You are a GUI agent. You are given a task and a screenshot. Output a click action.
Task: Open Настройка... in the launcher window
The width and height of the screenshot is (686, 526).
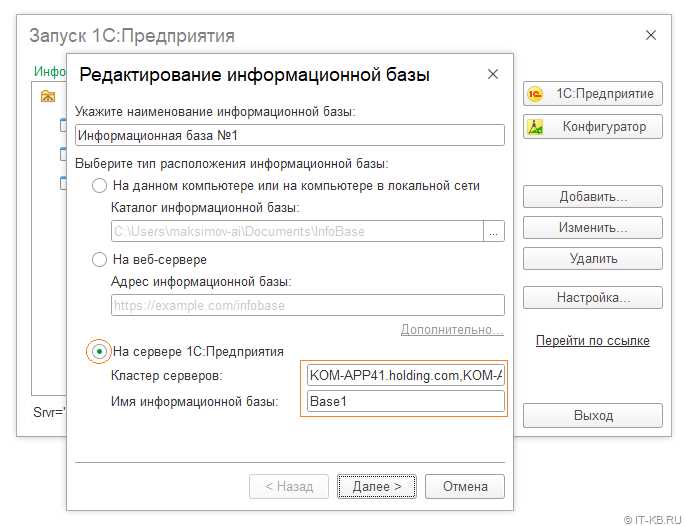click(x=592, y=298)
